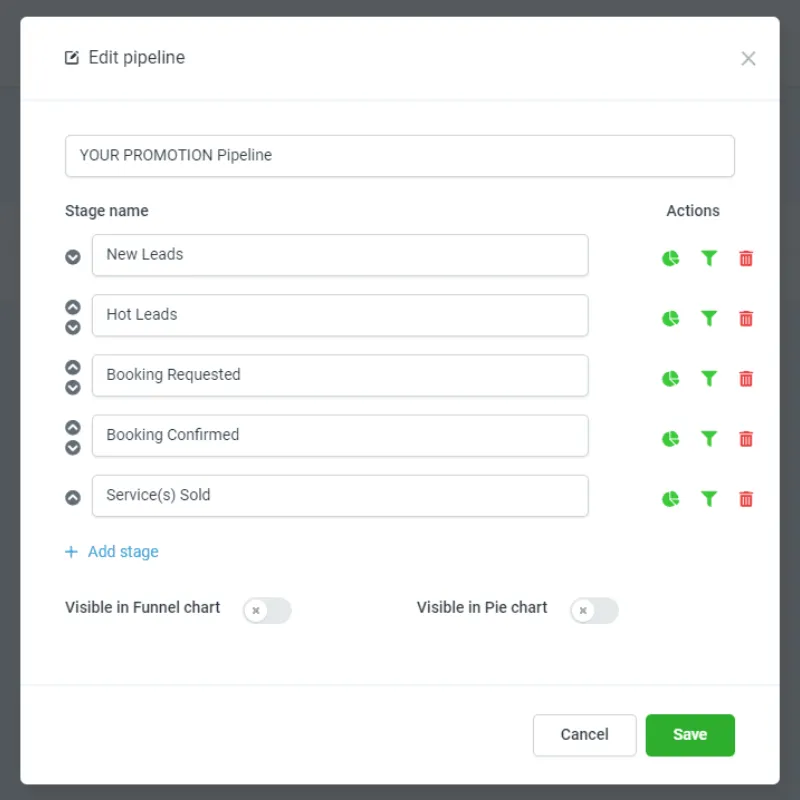Move Service(s) Sold stage up
Screen dimensions: 800x800
pos(73,497)
